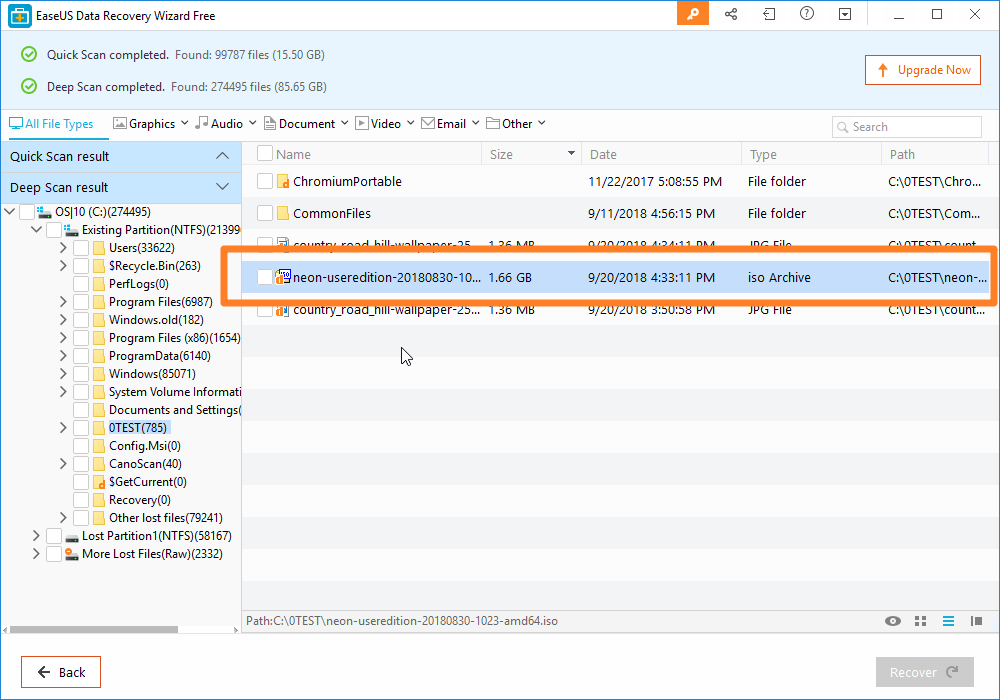Click the Users folder icon in tree
The image size is (1000, 700).
tap(99, 248)
